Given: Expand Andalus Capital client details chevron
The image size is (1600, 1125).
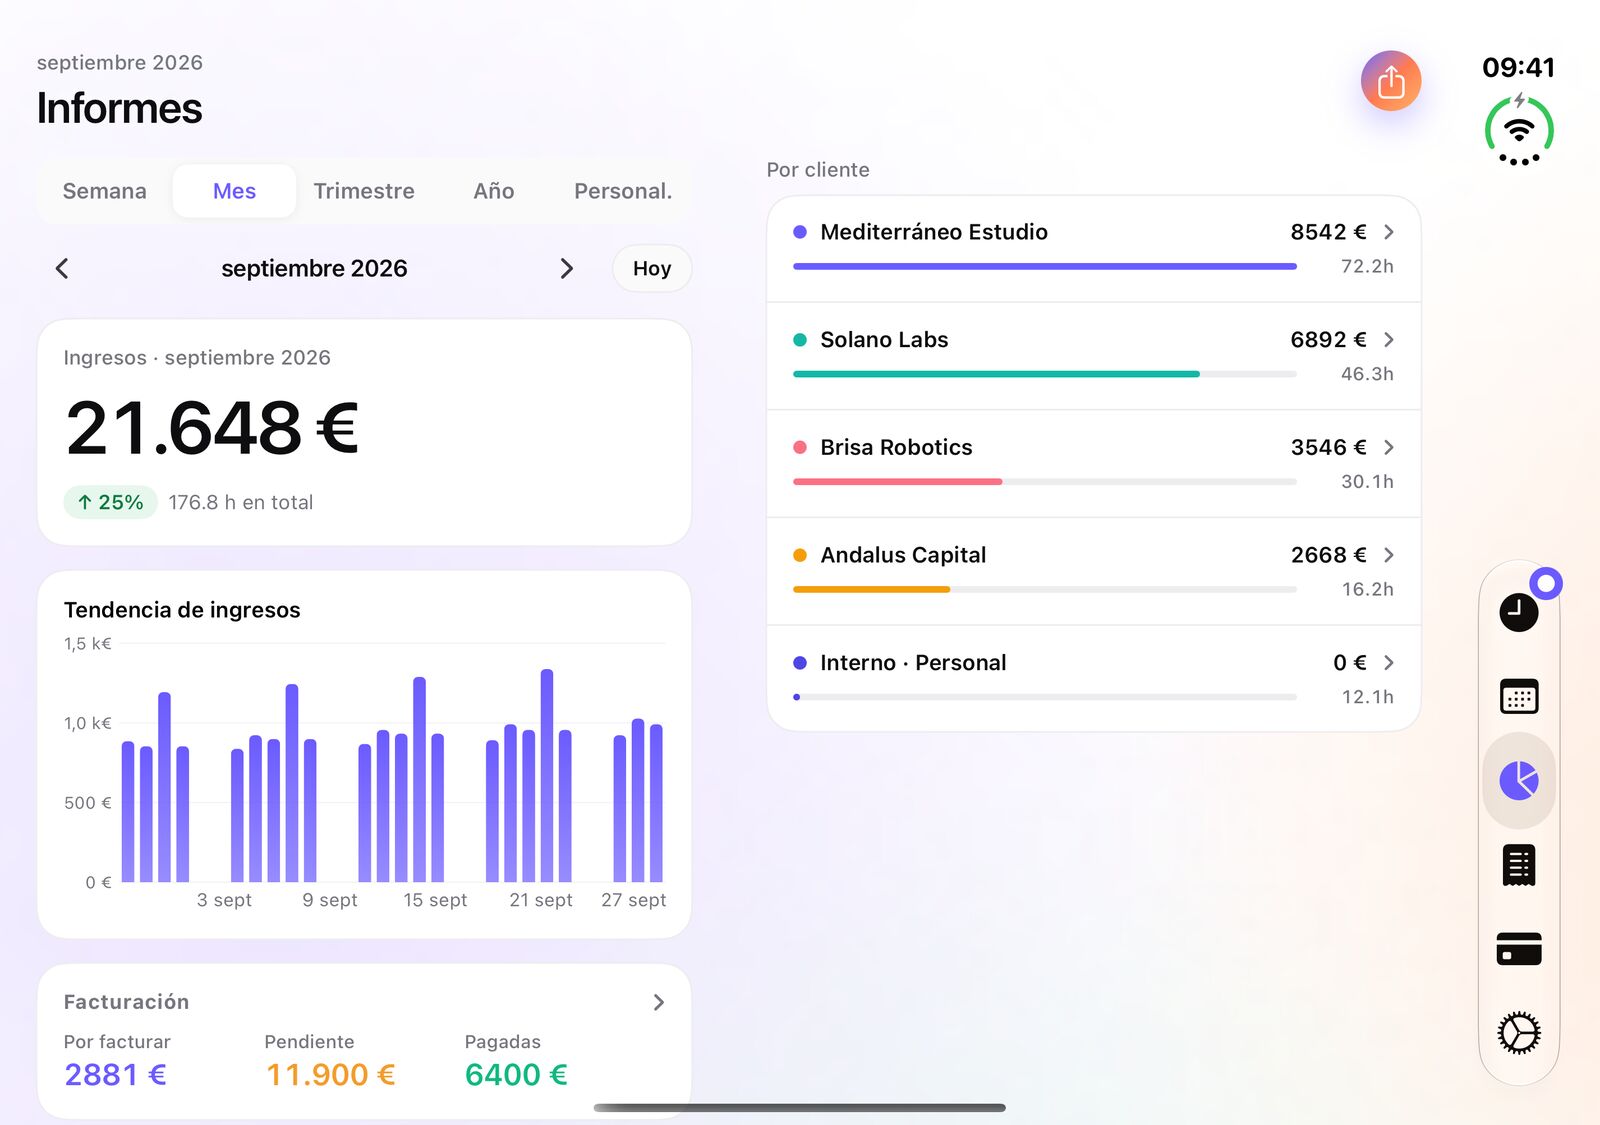Looking at the screenshot, I should pyautogui.click(x=1389, y=555).
